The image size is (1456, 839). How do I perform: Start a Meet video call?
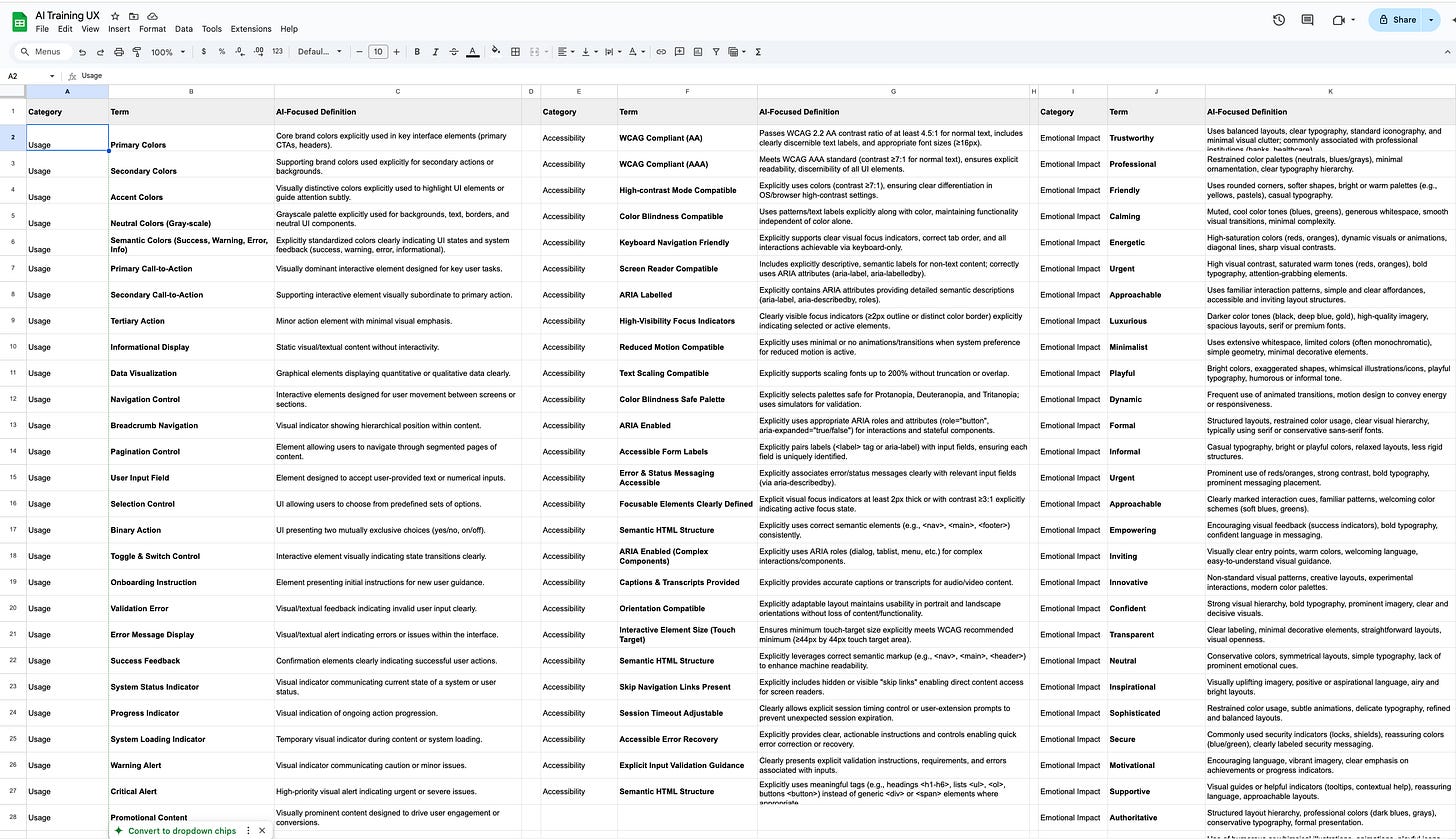pos(1338,19)
